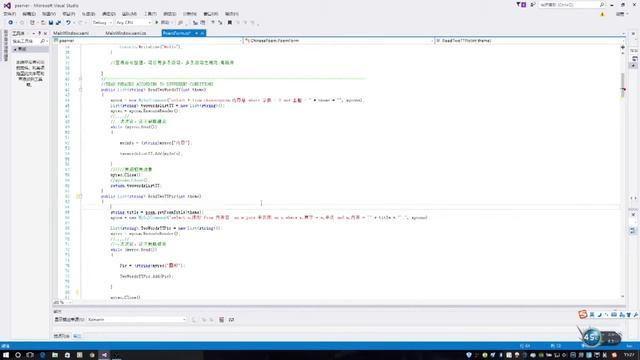Click the Open File toolbar icon
640x360 pixels.
coord(42,22)
